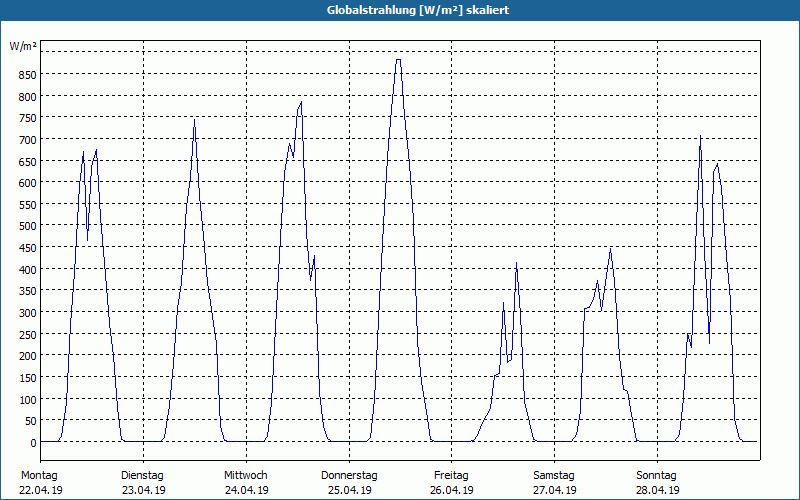Viewport: 800px width, 500px height.
Task: Select the date 22.04.19
Action: pos(41,490)
